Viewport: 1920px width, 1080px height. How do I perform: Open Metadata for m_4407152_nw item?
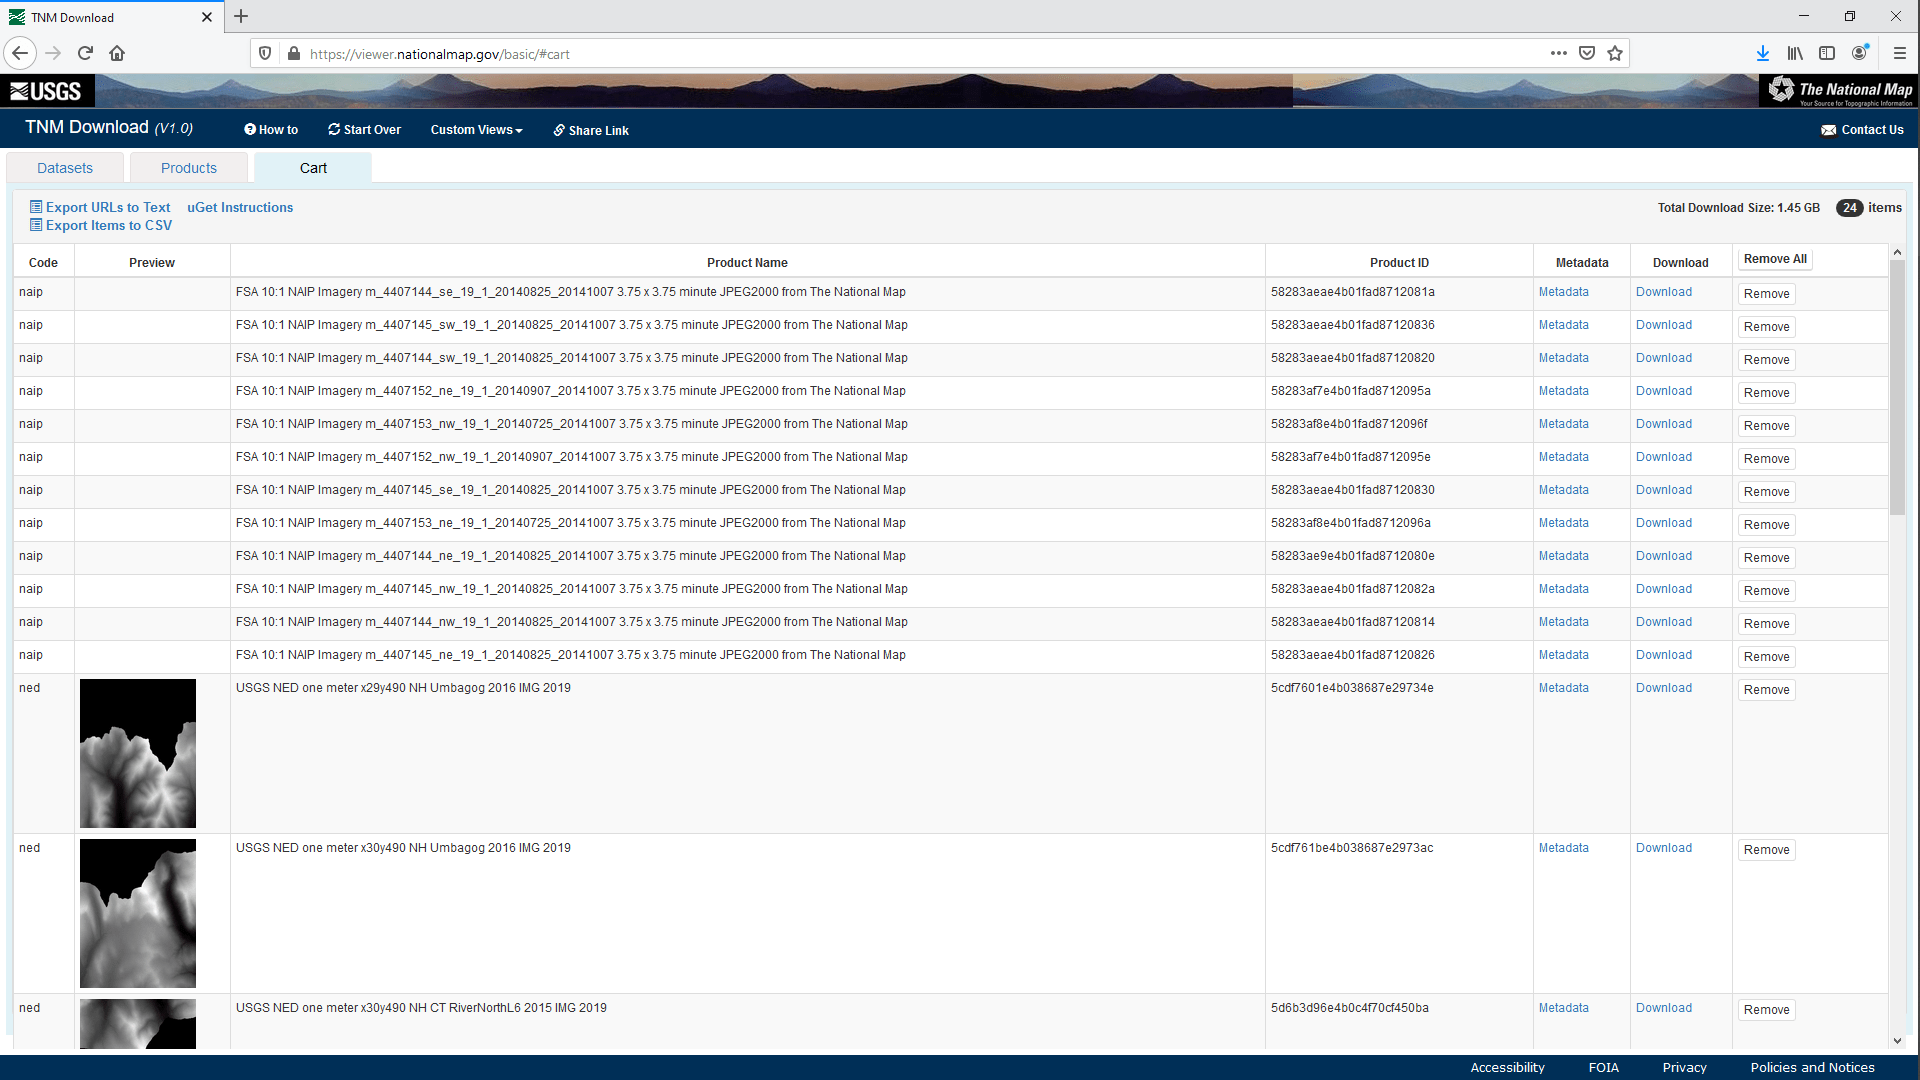click(1563, 457)
